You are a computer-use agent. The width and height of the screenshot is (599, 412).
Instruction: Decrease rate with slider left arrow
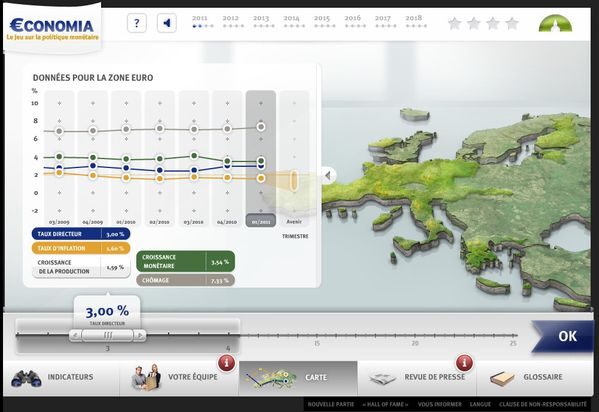coord(75,336)
